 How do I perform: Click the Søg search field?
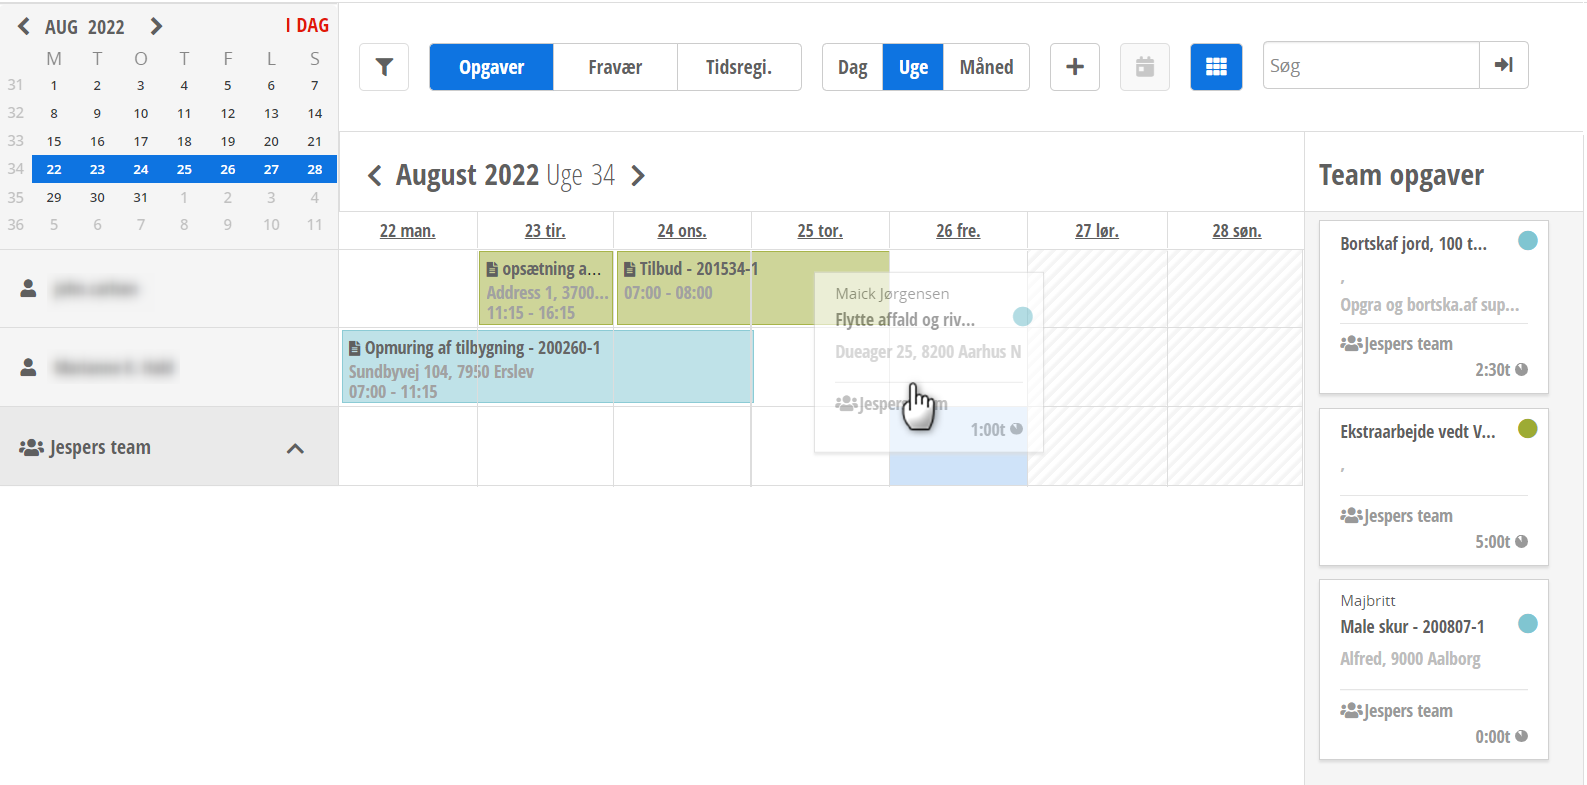click(x=1370, y=66)
